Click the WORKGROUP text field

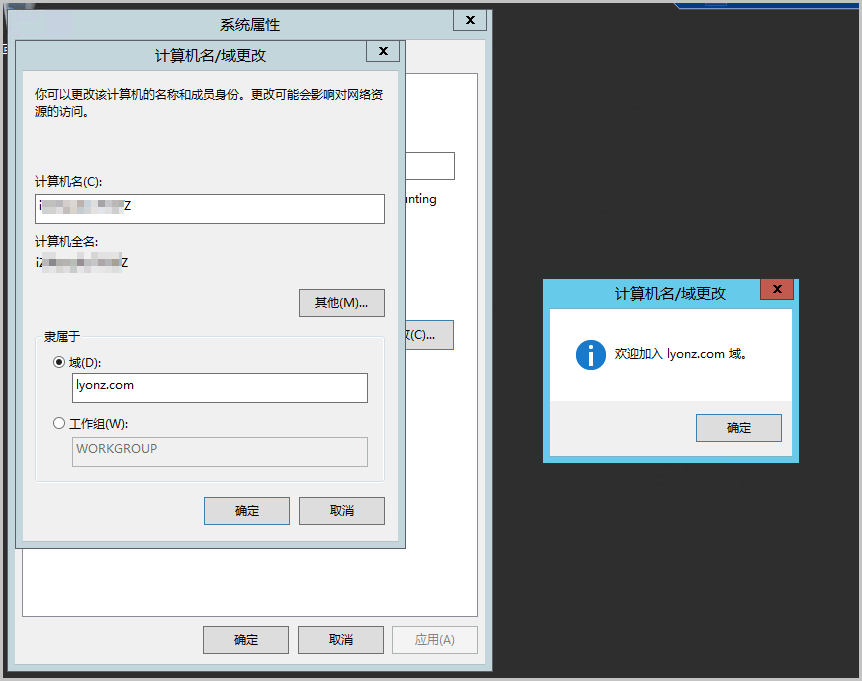pos(220,452)
